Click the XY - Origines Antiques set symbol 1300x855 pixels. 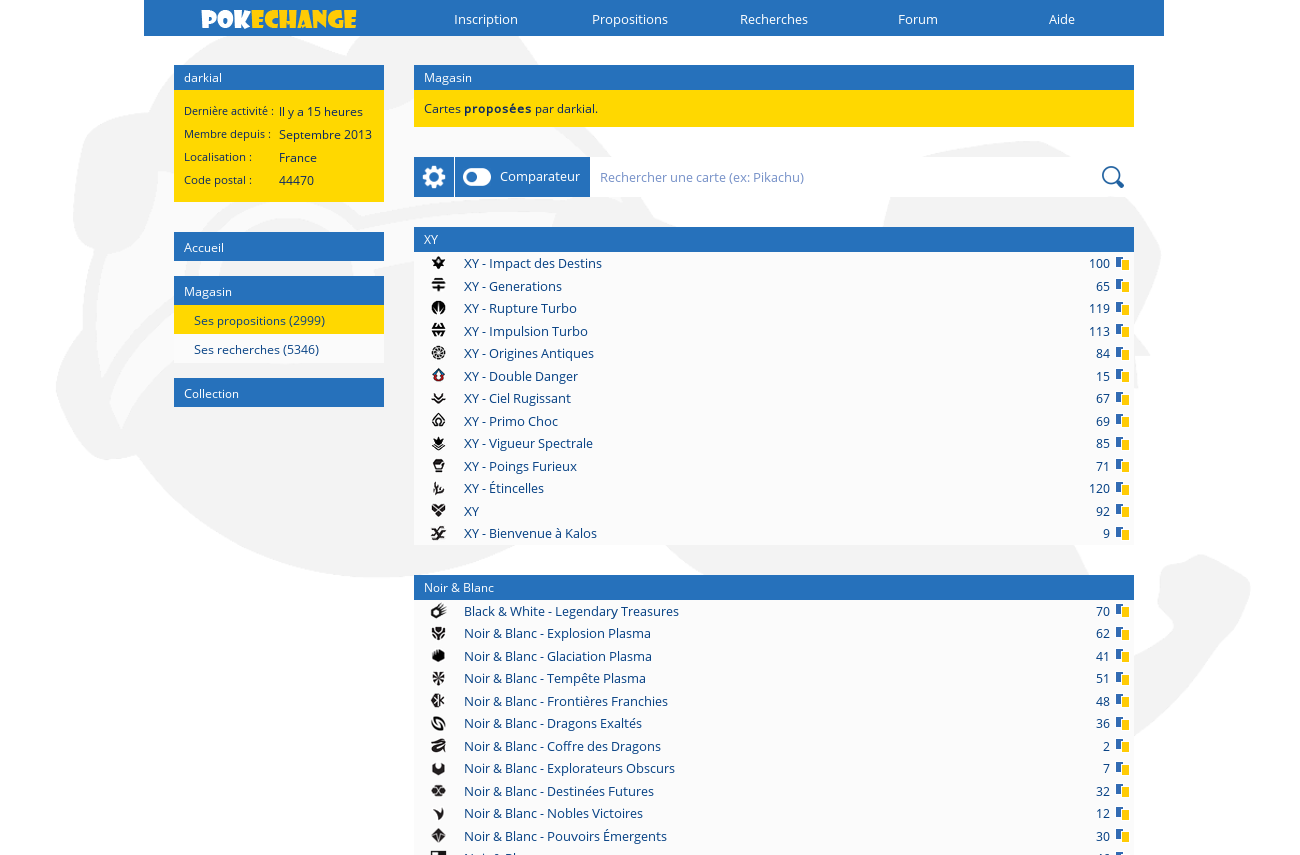coord(438,353)
